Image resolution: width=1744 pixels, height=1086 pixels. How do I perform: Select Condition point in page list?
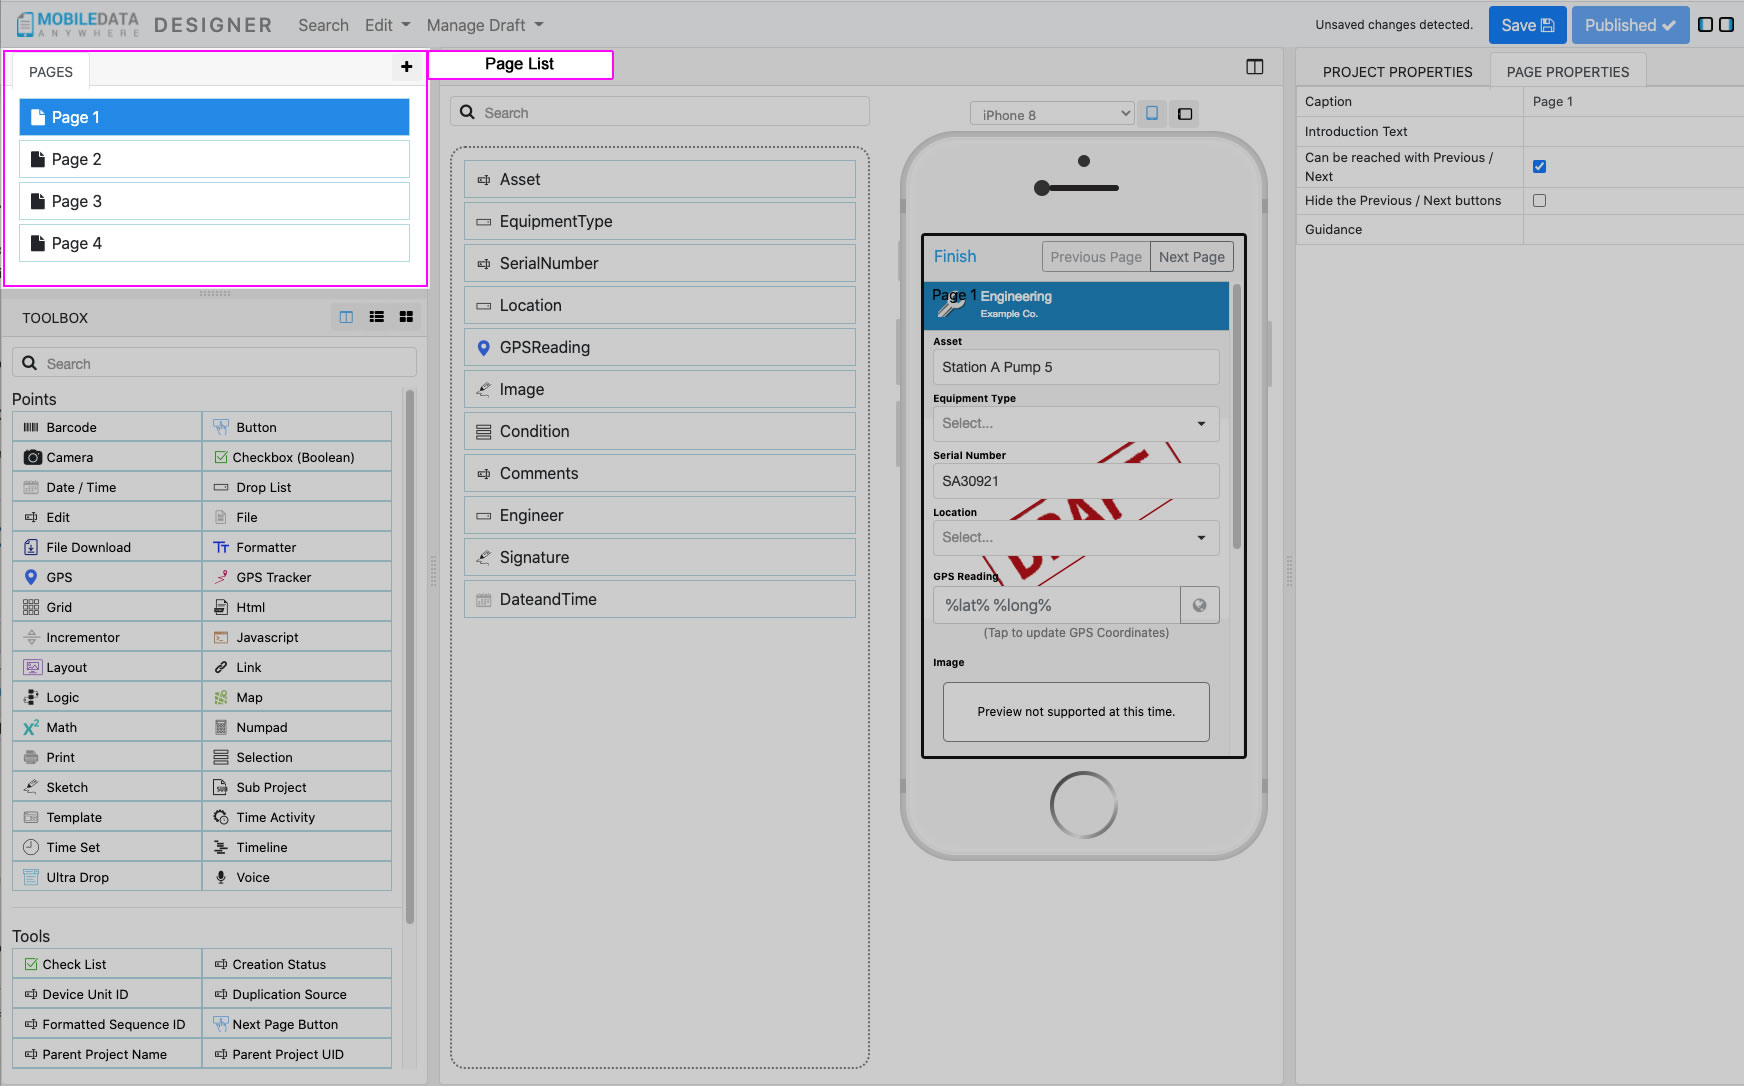(x=660, y=432)
